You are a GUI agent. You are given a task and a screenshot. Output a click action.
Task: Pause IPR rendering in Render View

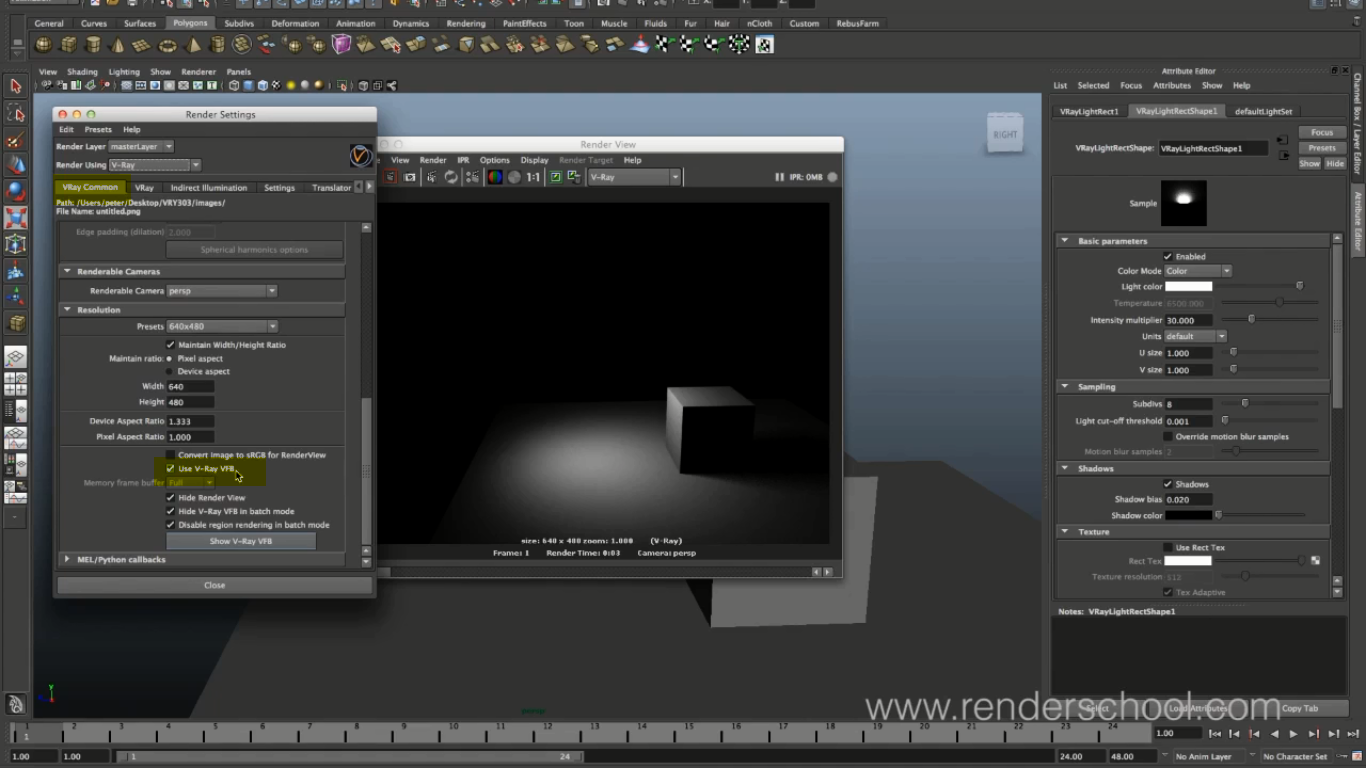point(780,177)
